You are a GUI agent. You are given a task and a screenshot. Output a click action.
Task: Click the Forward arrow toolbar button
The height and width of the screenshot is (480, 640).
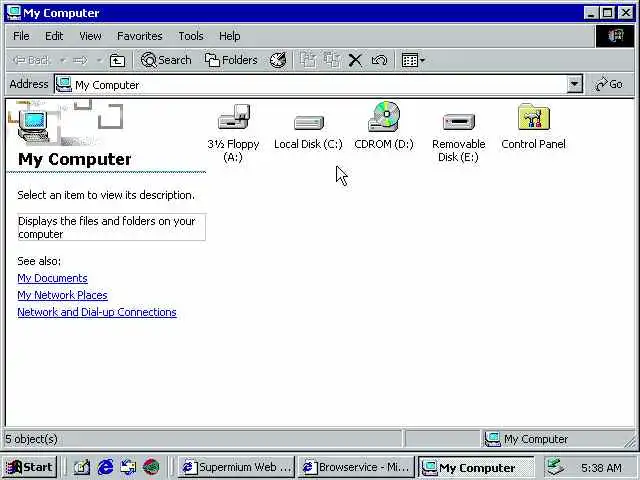(x=80, y=60)
